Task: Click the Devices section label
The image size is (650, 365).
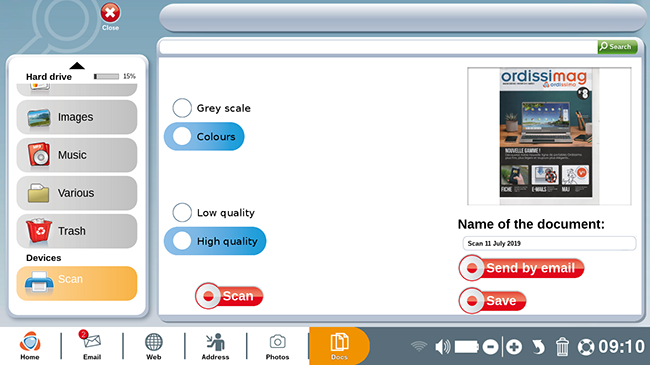Action: pos(44,258)
